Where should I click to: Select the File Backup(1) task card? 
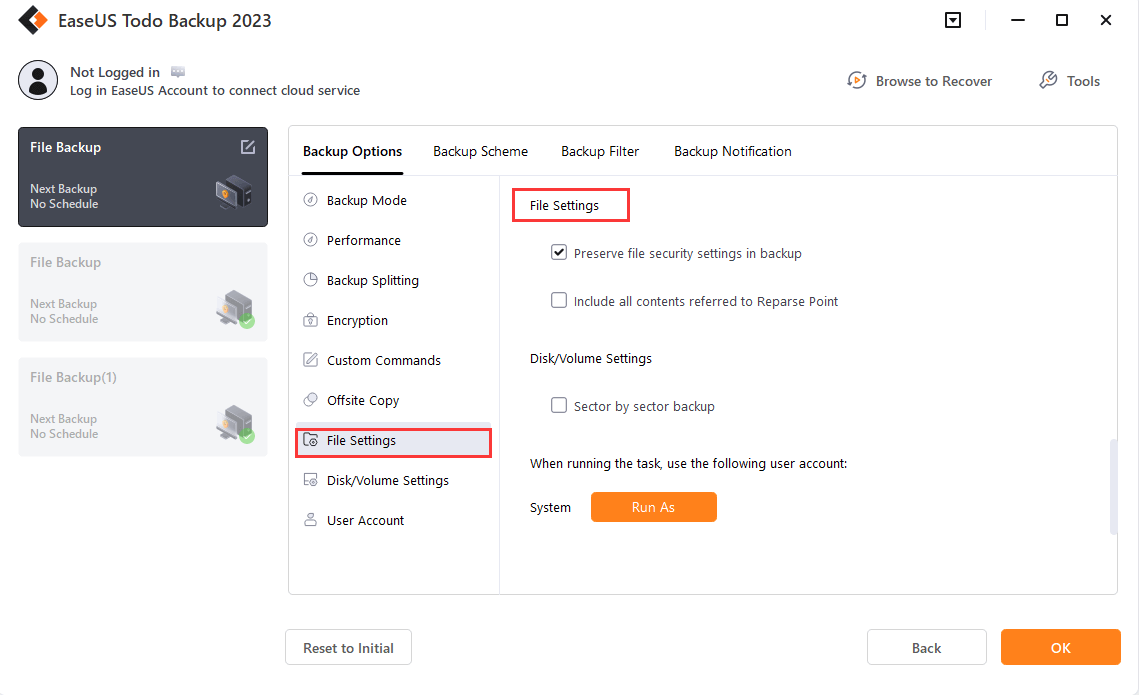coord(143,406)
